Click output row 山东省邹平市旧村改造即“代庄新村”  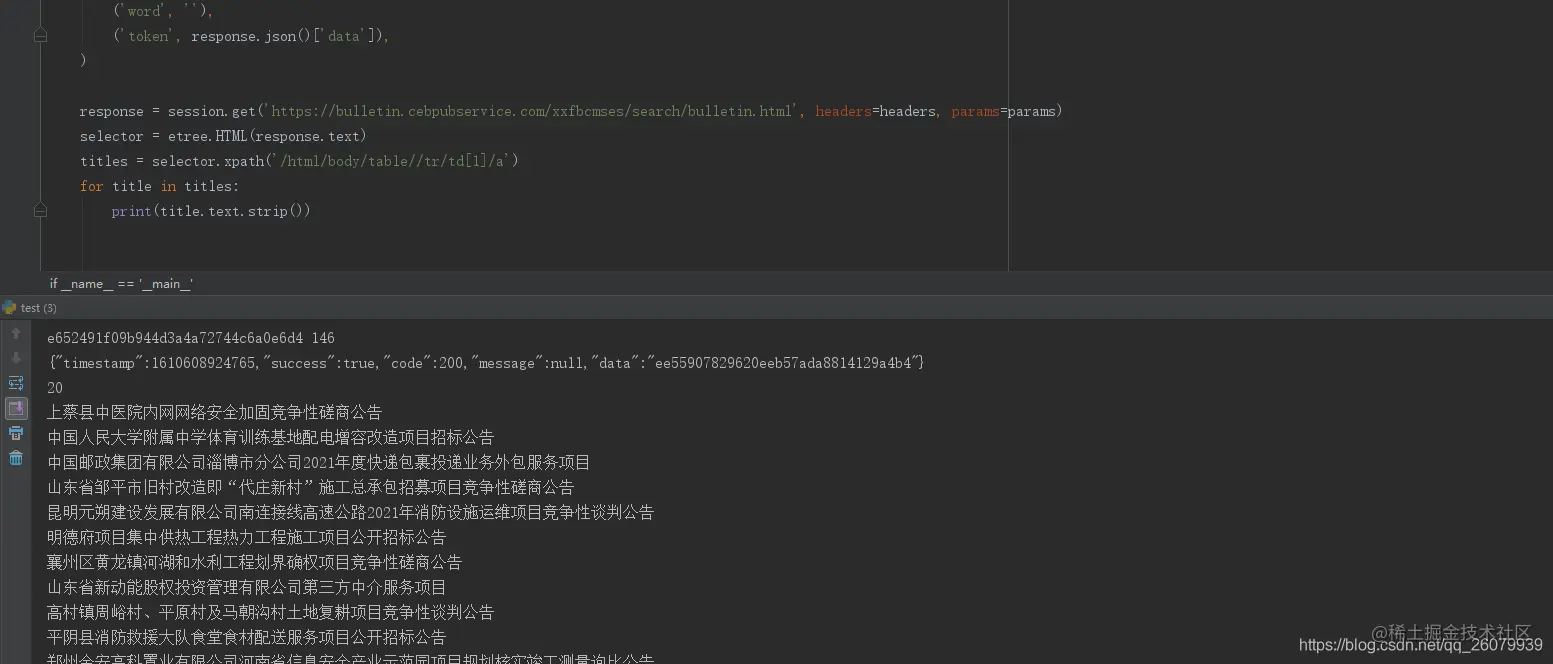point(310,487)
